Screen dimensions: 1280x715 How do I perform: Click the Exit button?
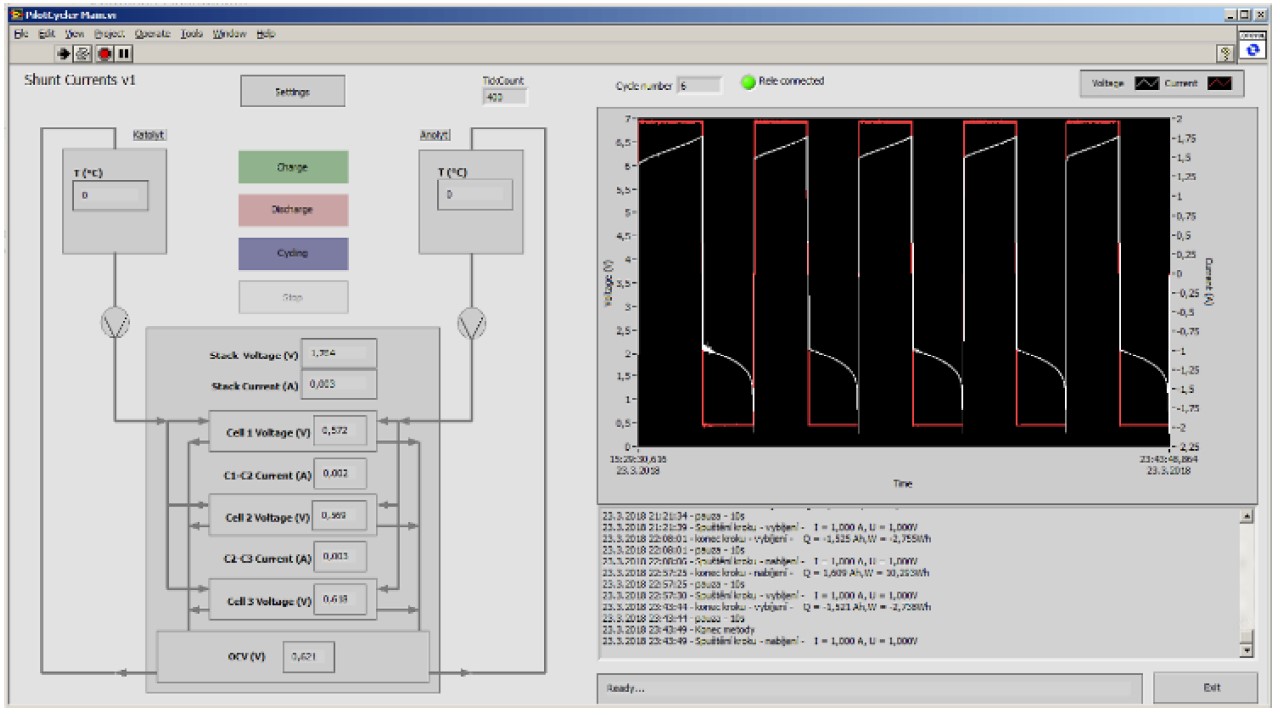[1205, 688]
